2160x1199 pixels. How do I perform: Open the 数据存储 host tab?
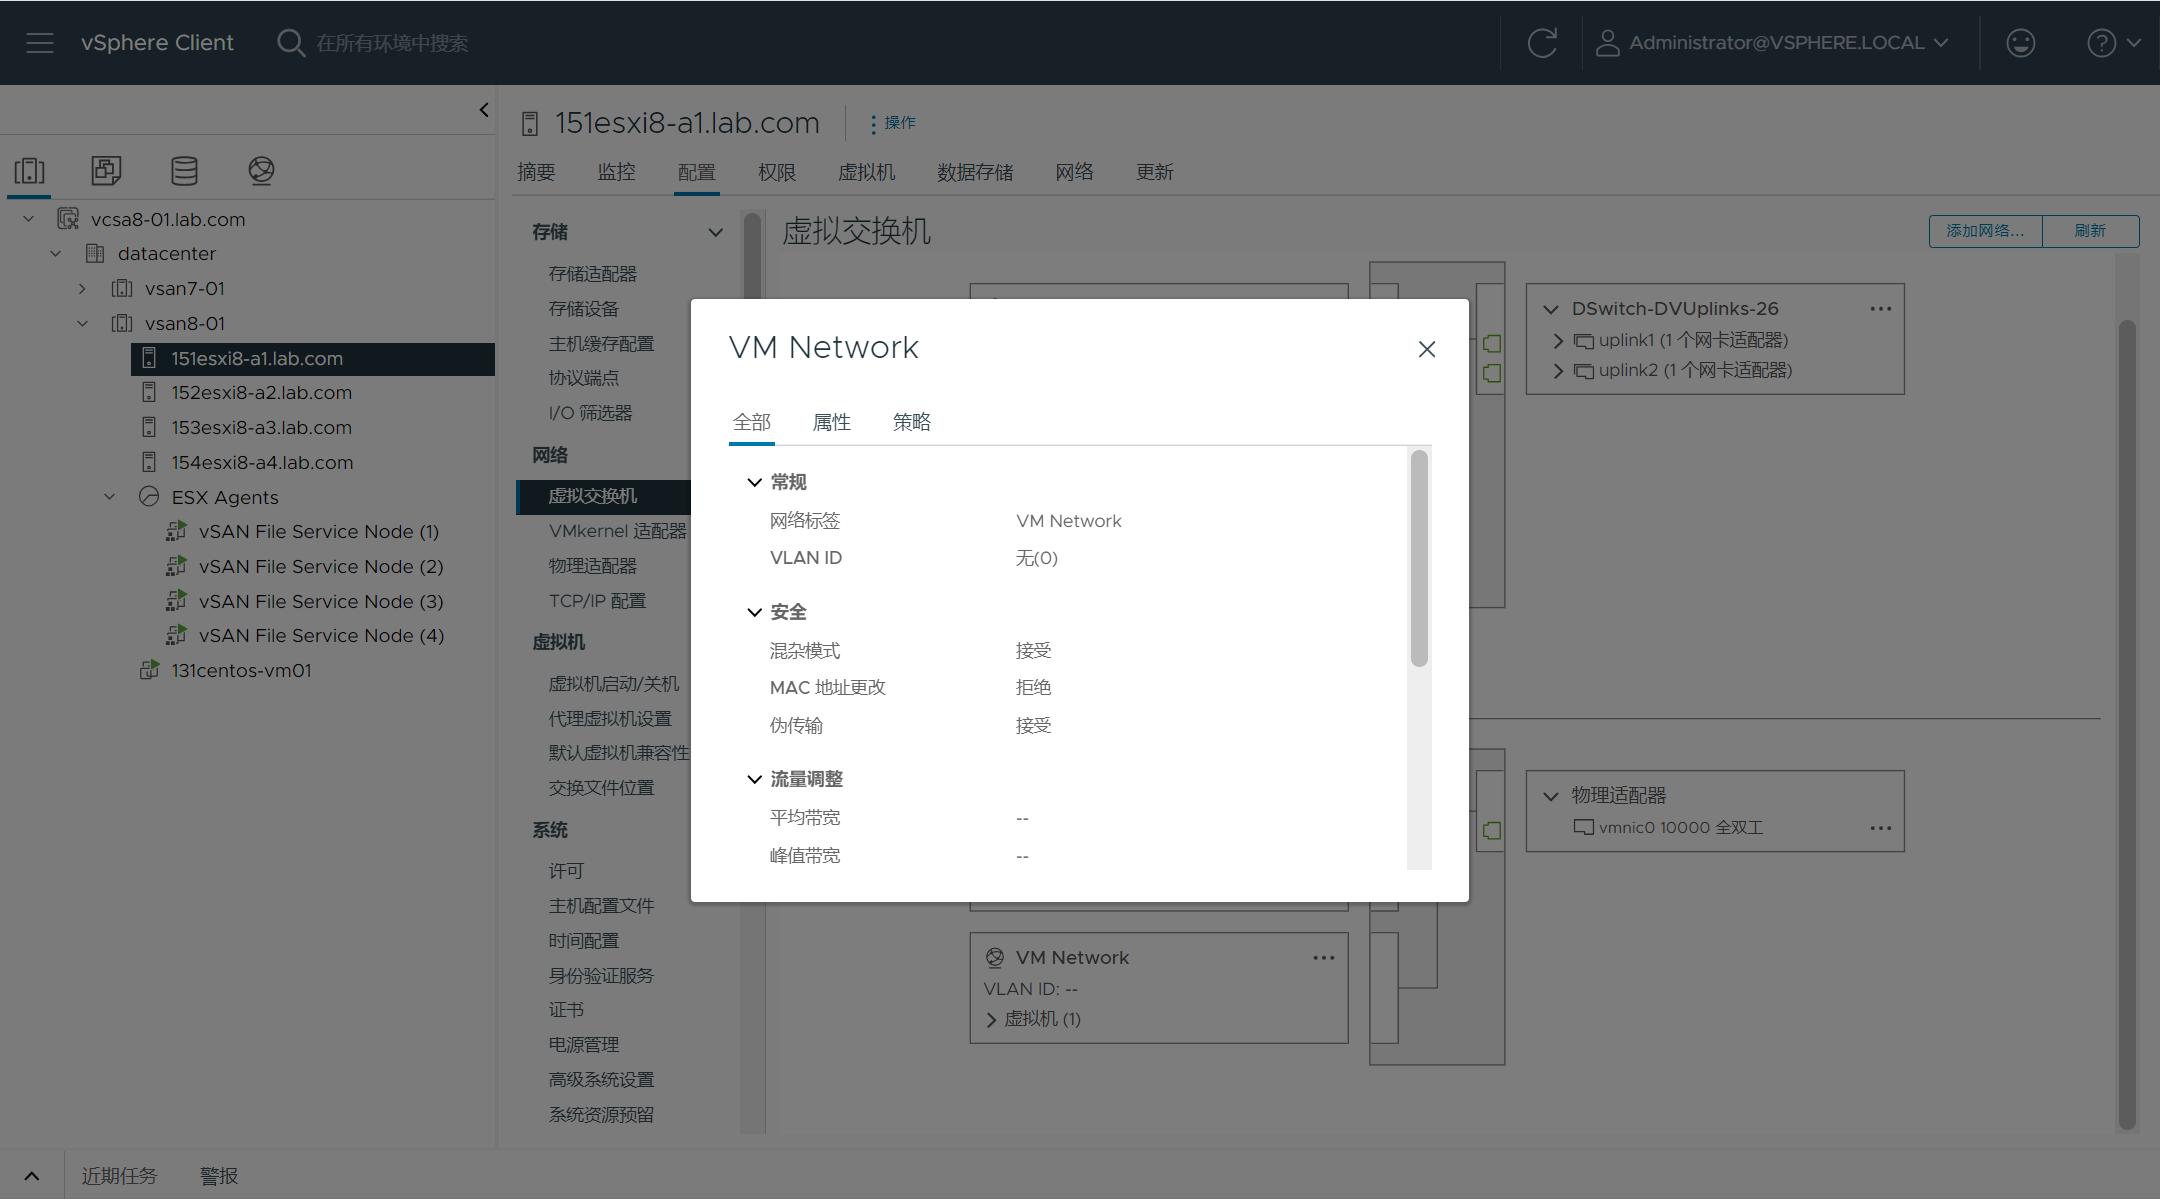[x=975, y=172]
